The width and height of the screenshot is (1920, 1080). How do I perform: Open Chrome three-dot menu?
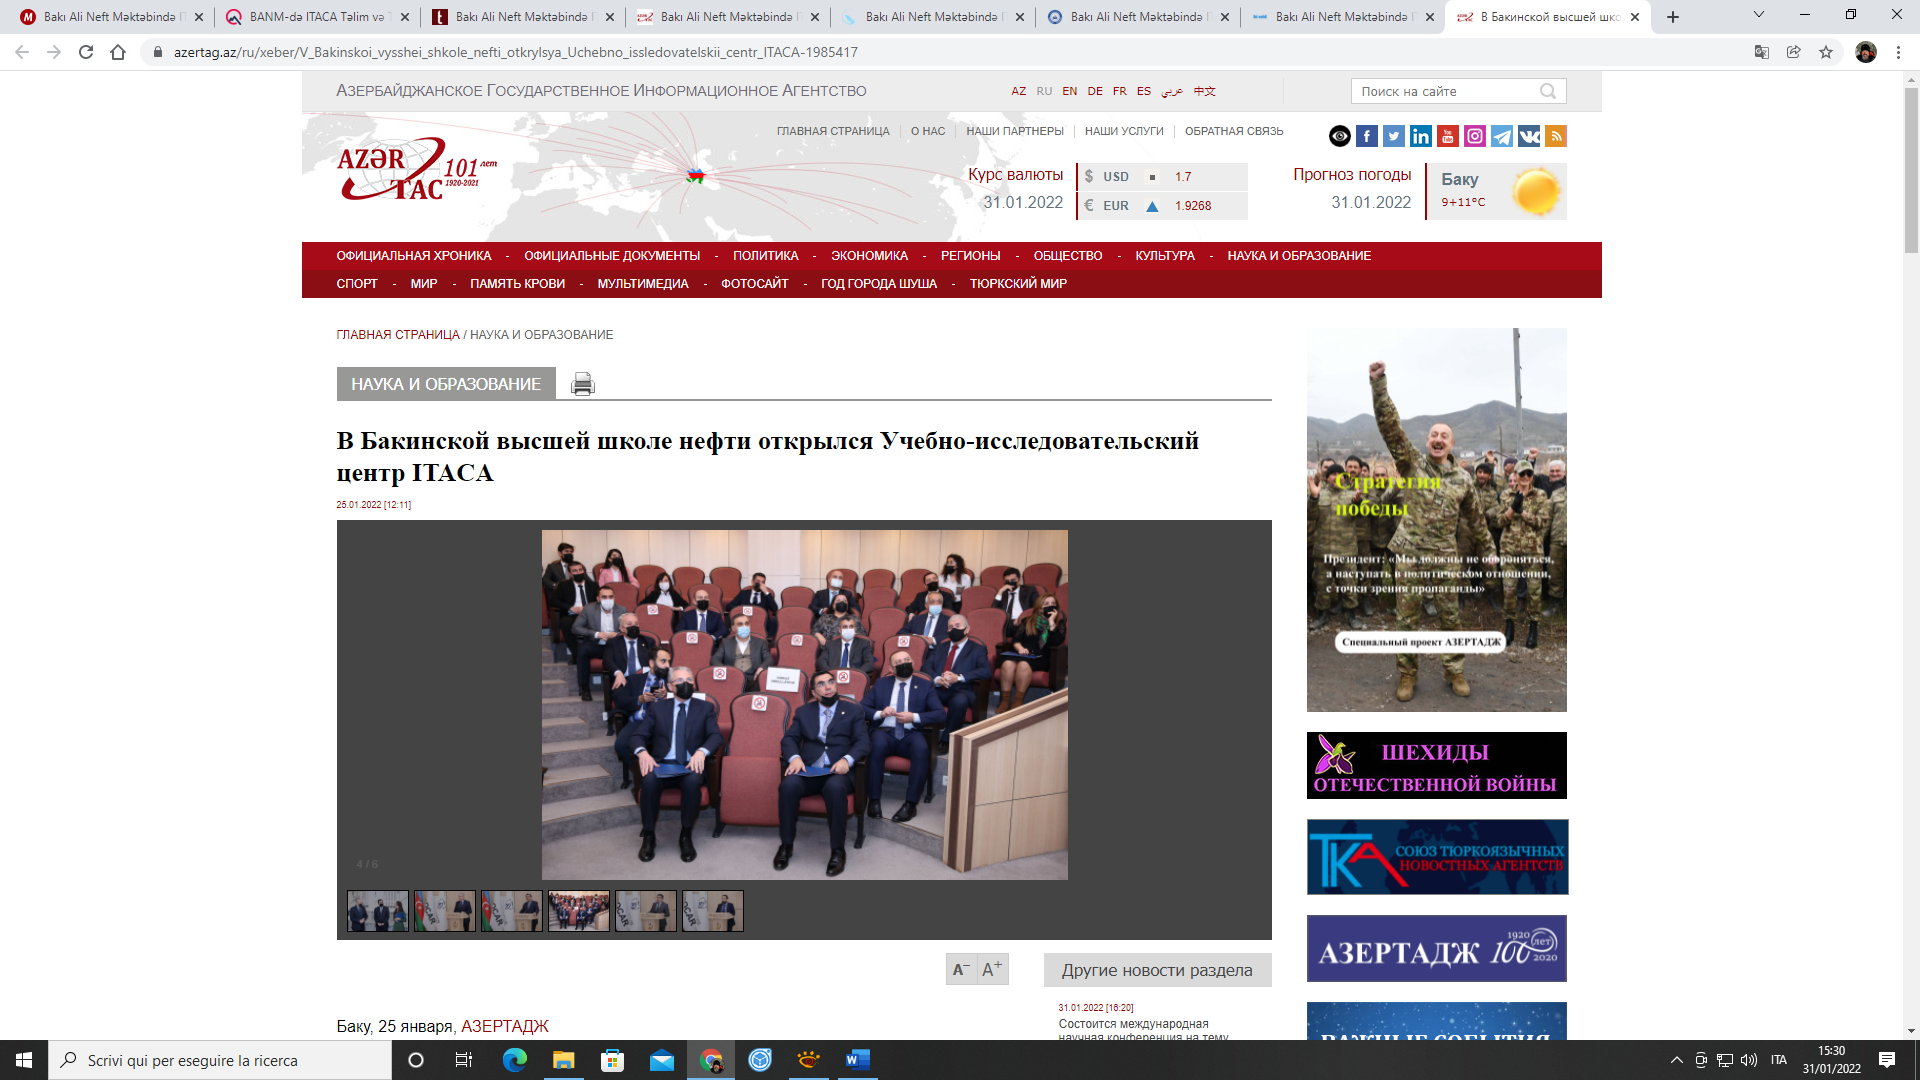tap(1898, 52)
